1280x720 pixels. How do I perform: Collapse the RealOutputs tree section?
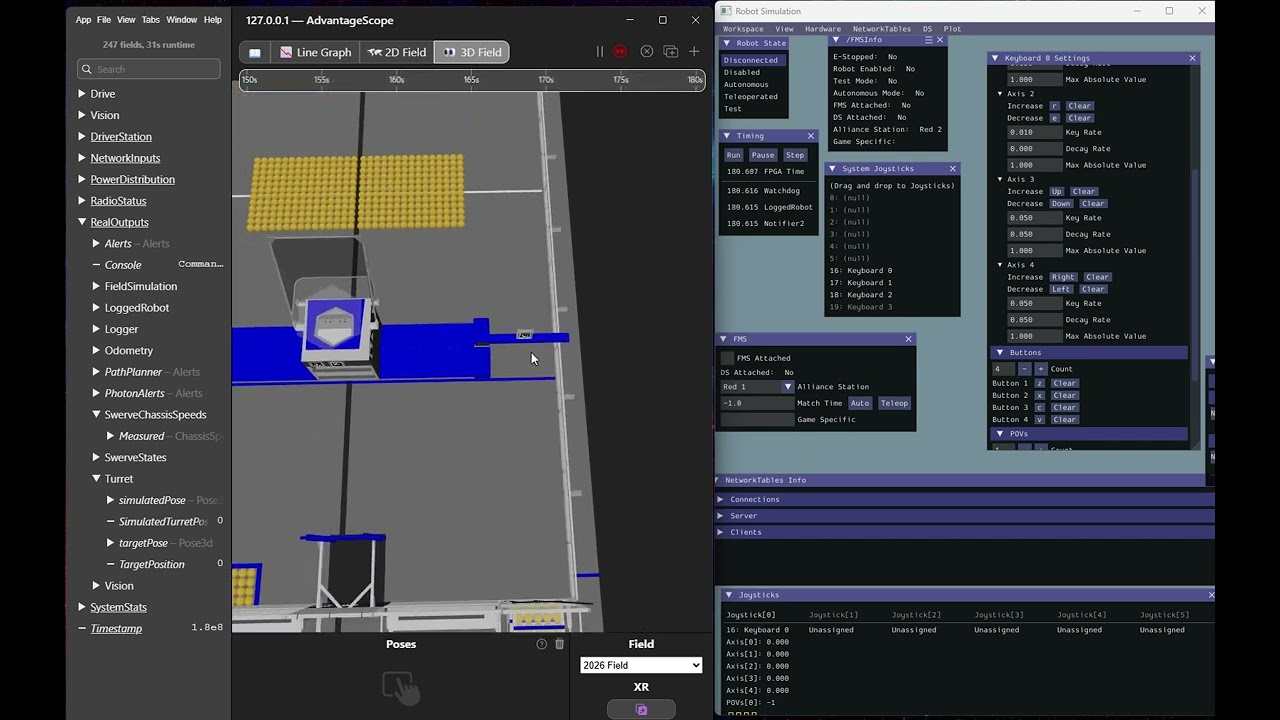(x=83, y=222)
